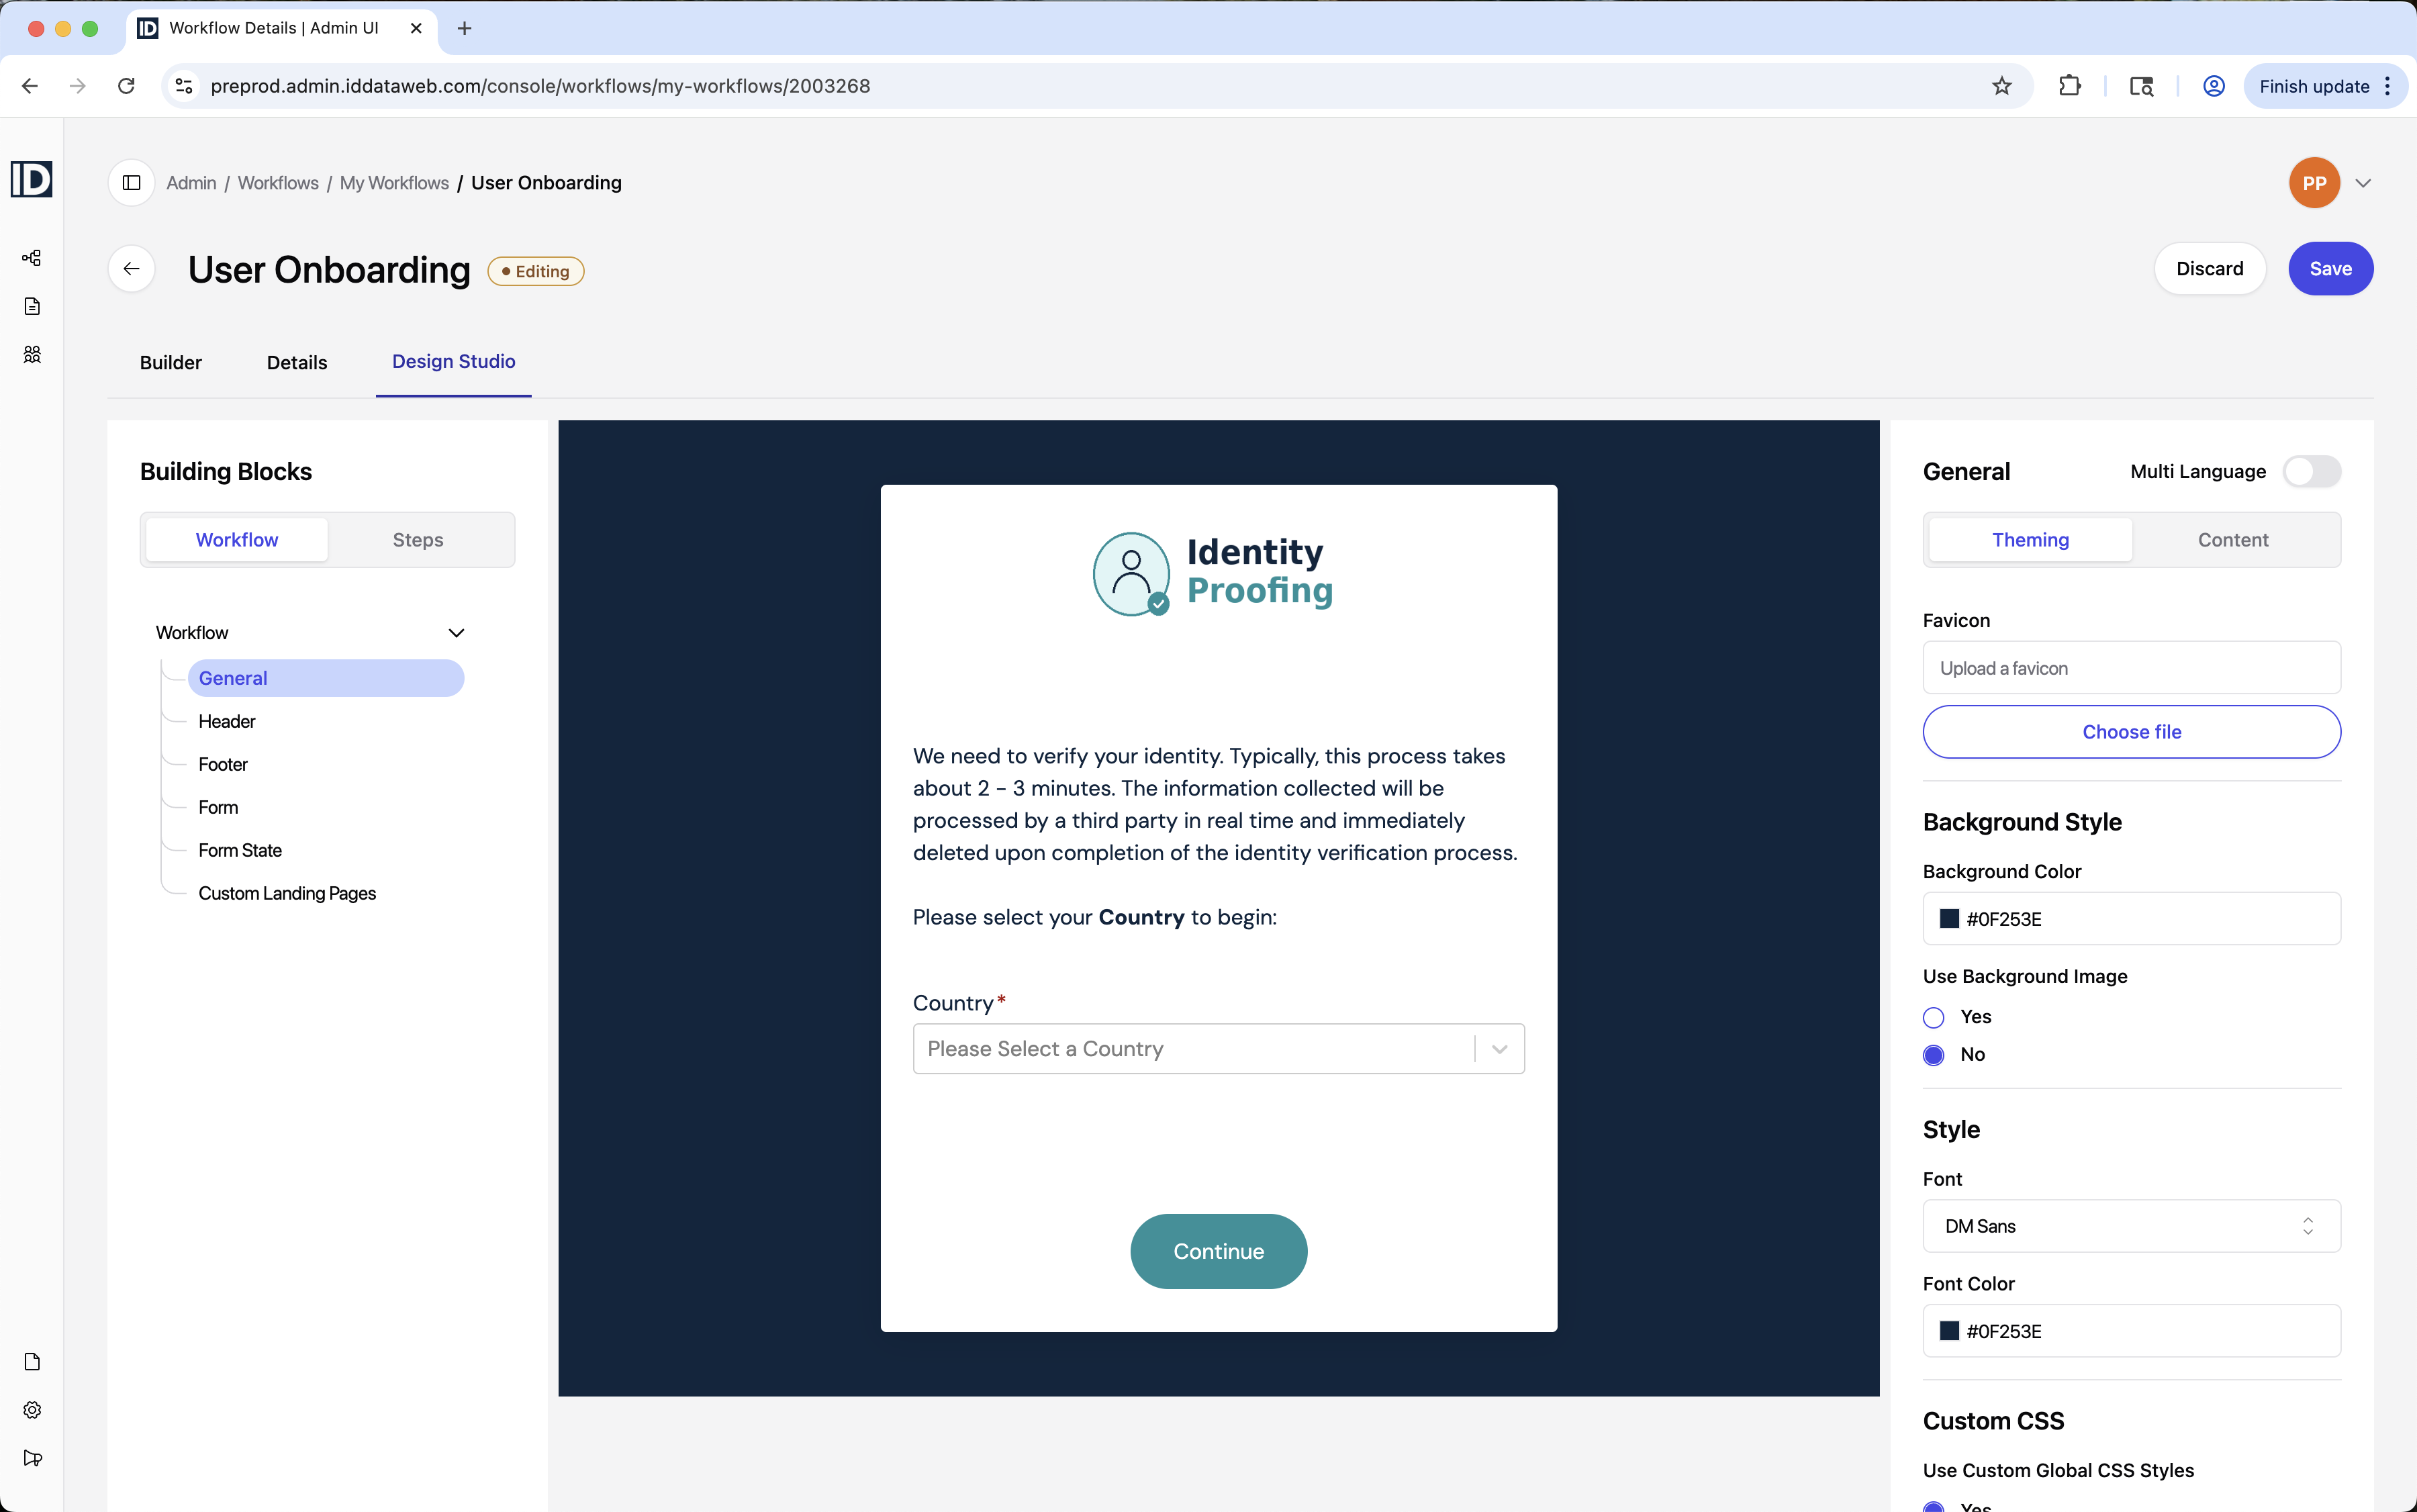Click Choose file for favicon
This screenshot has width=2417, height=1512.
tap(2131, 732)
